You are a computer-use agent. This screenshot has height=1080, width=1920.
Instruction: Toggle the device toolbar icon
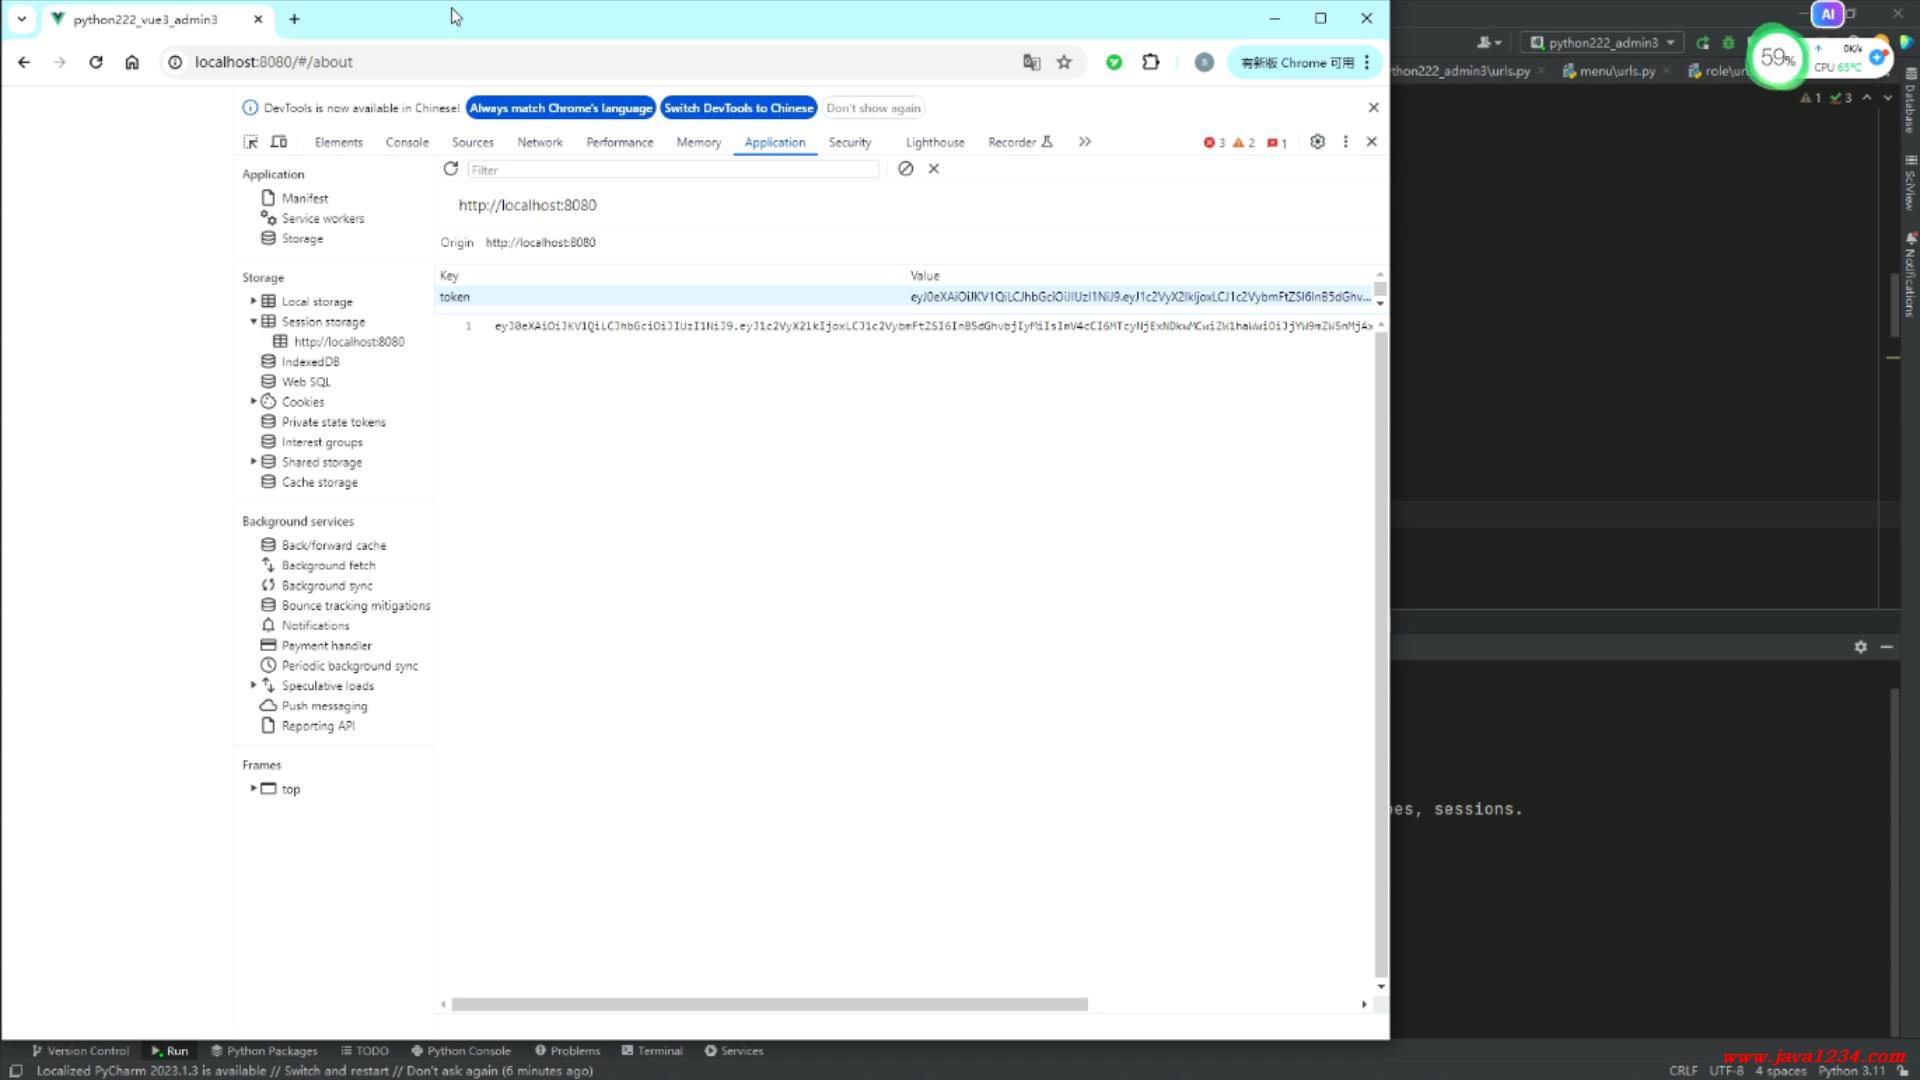(x=279, y=142)
